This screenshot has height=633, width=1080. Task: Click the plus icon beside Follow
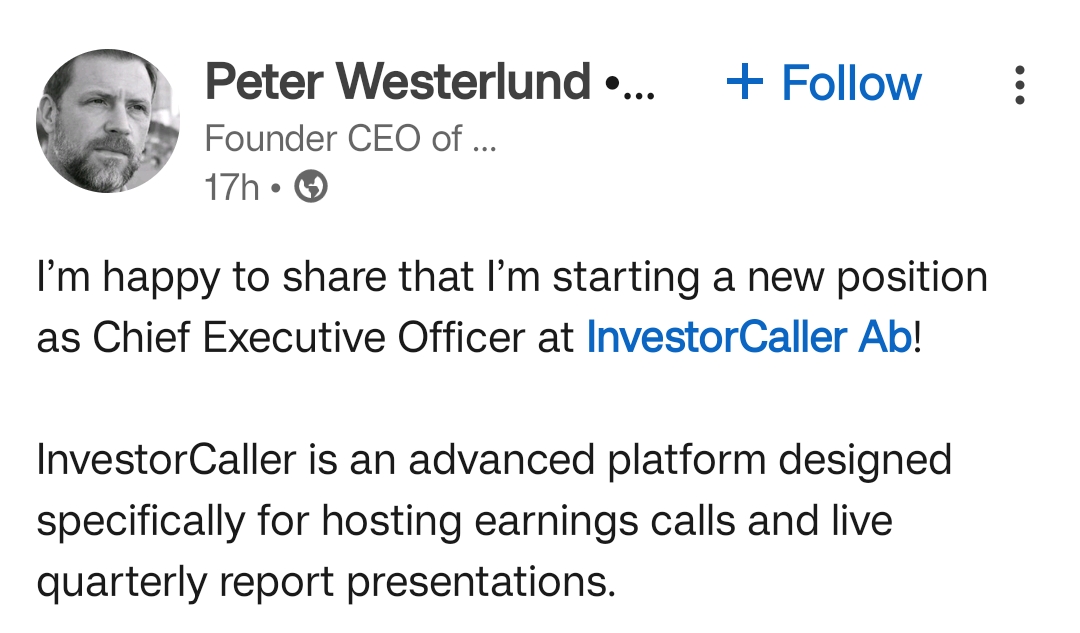(x=744, y=83)
